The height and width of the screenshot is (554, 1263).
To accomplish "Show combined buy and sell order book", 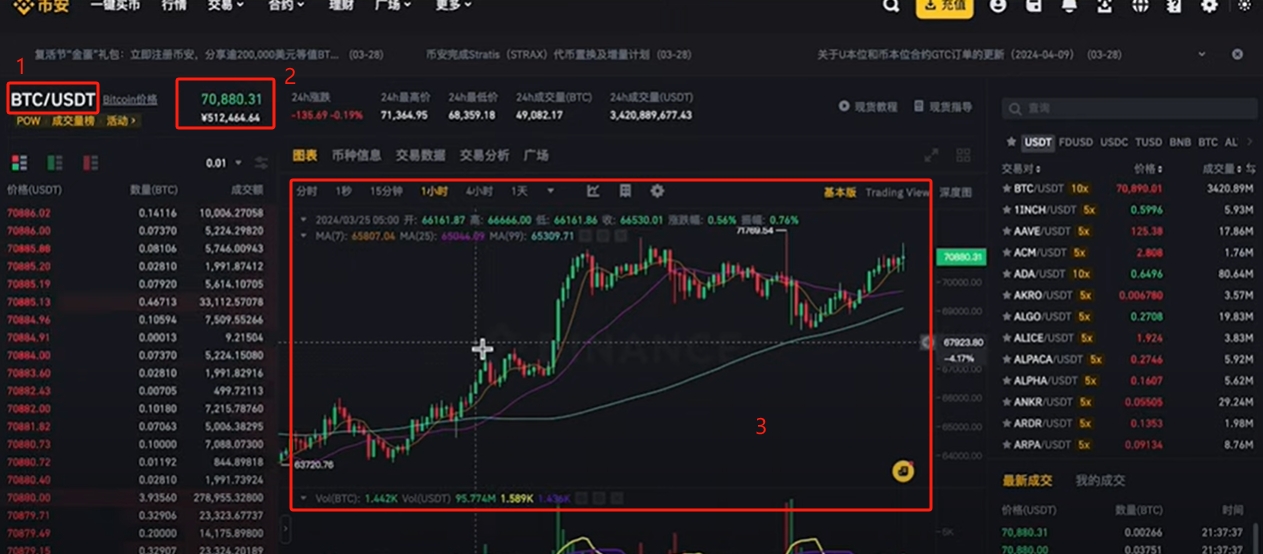I will coord(20,162).
